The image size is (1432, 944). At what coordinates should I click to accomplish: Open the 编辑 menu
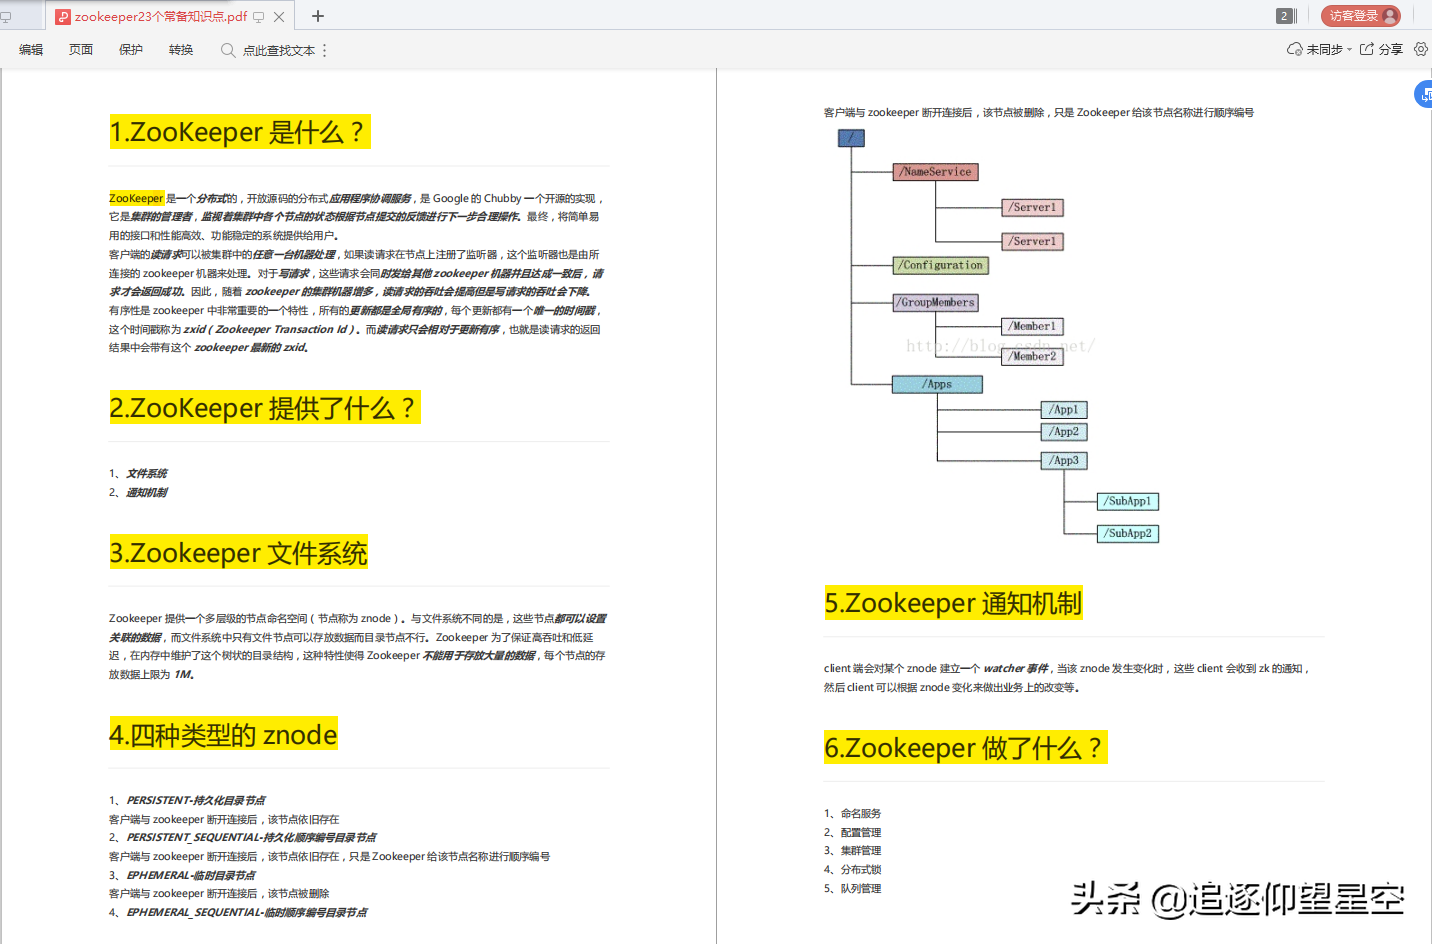pos(31,50)
